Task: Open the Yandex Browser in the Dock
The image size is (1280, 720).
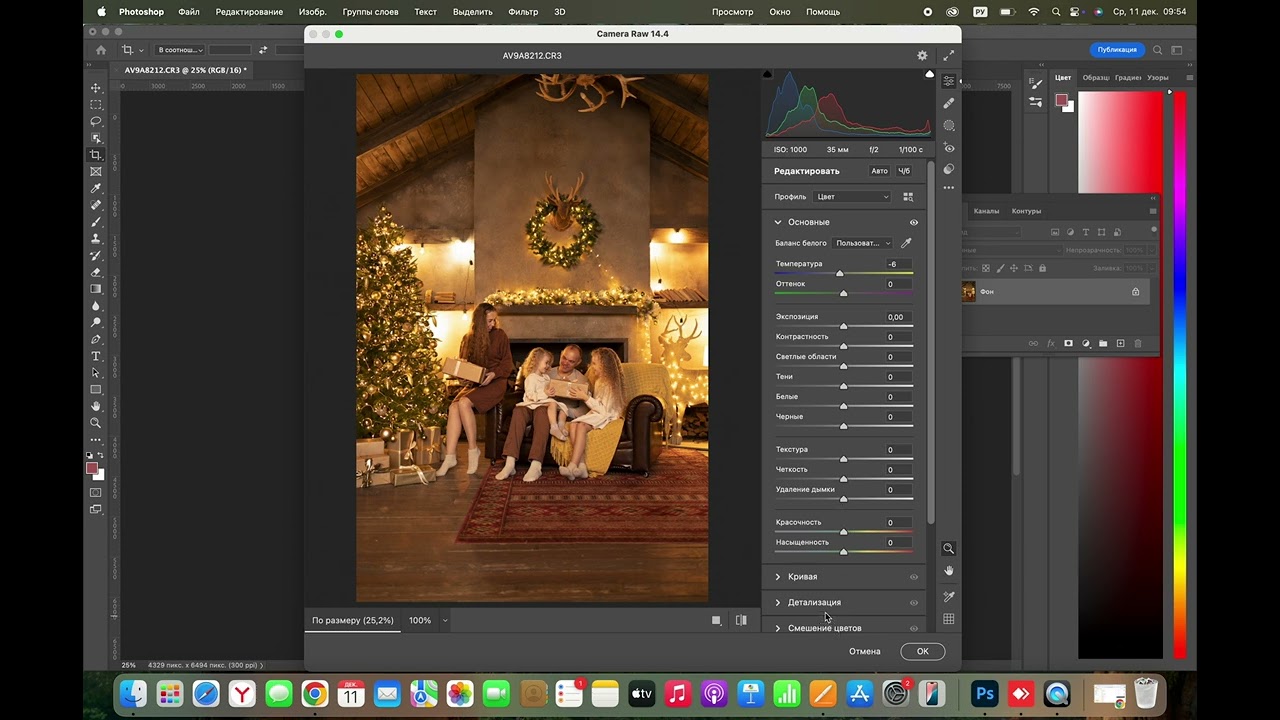Action: click(242, 693)
